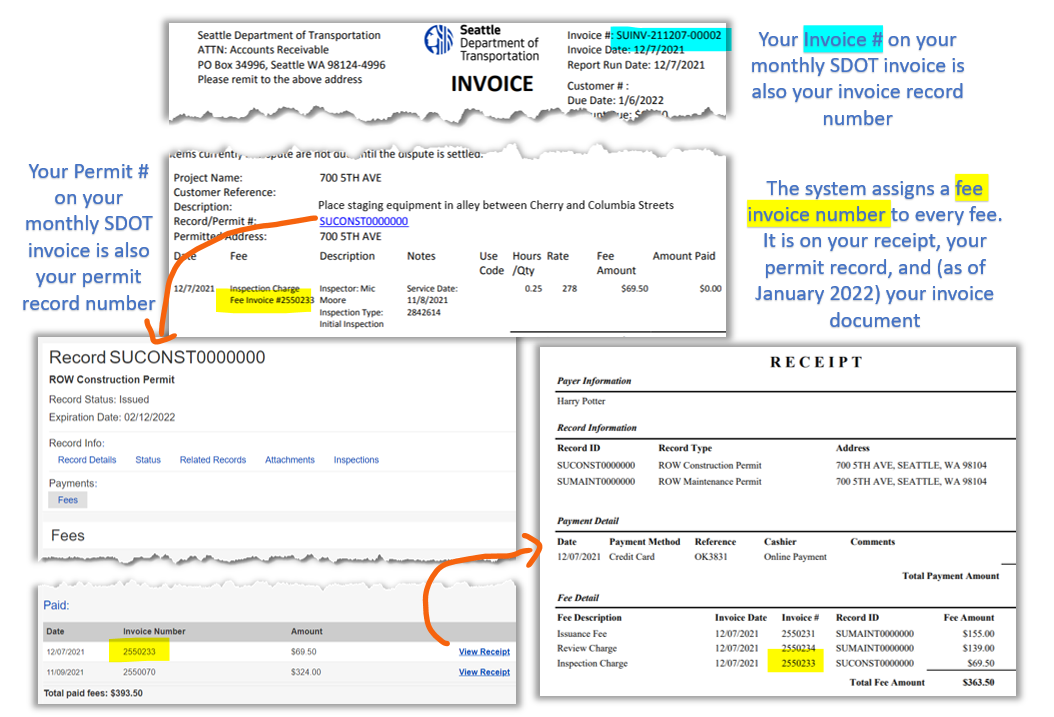The width and height of the screenshot is (1054, 717).
Task: Go to the Related Records tab
Action: (212, 460)
